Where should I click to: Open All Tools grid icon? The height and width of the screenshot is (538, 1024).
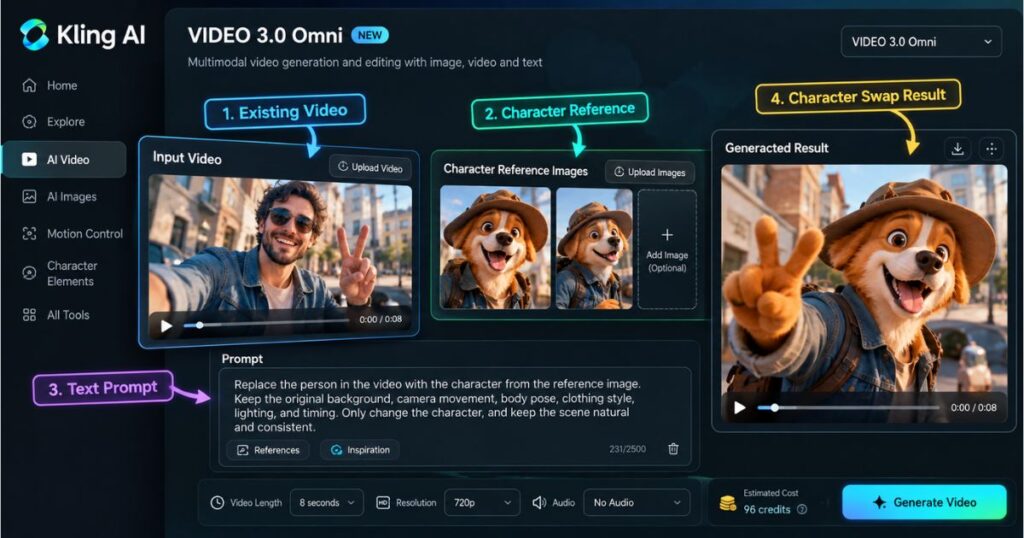pos(29,315)
